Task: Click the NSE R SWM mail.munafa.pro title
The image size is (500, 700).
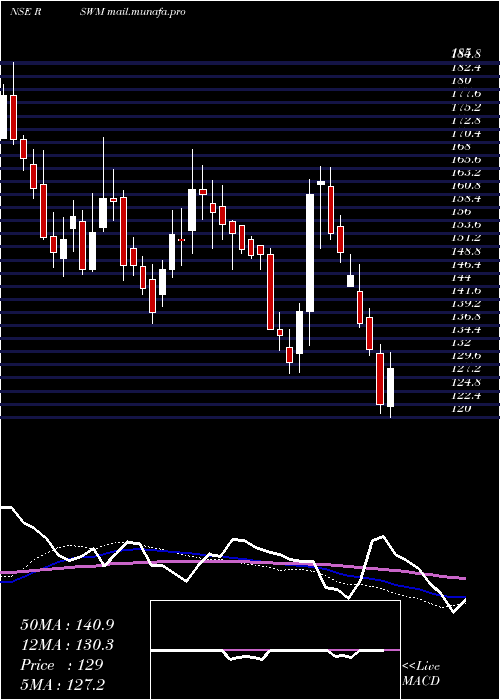Action: 97,12
